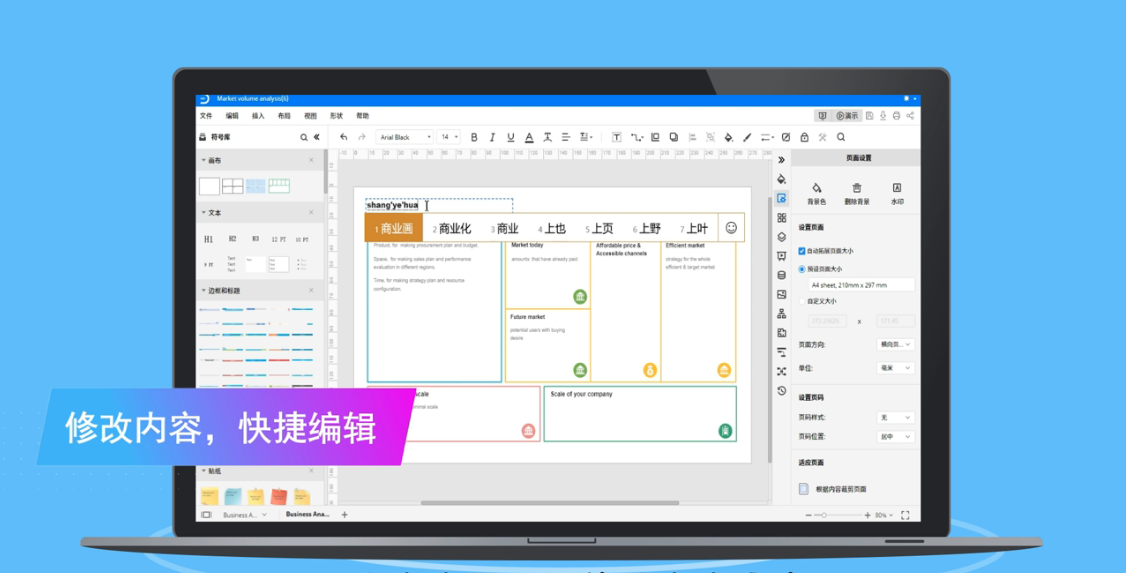Click the save icon near the presentation button
Image resolution: width=1126 pixels, height=573 pixels.
tap(870, 116)
